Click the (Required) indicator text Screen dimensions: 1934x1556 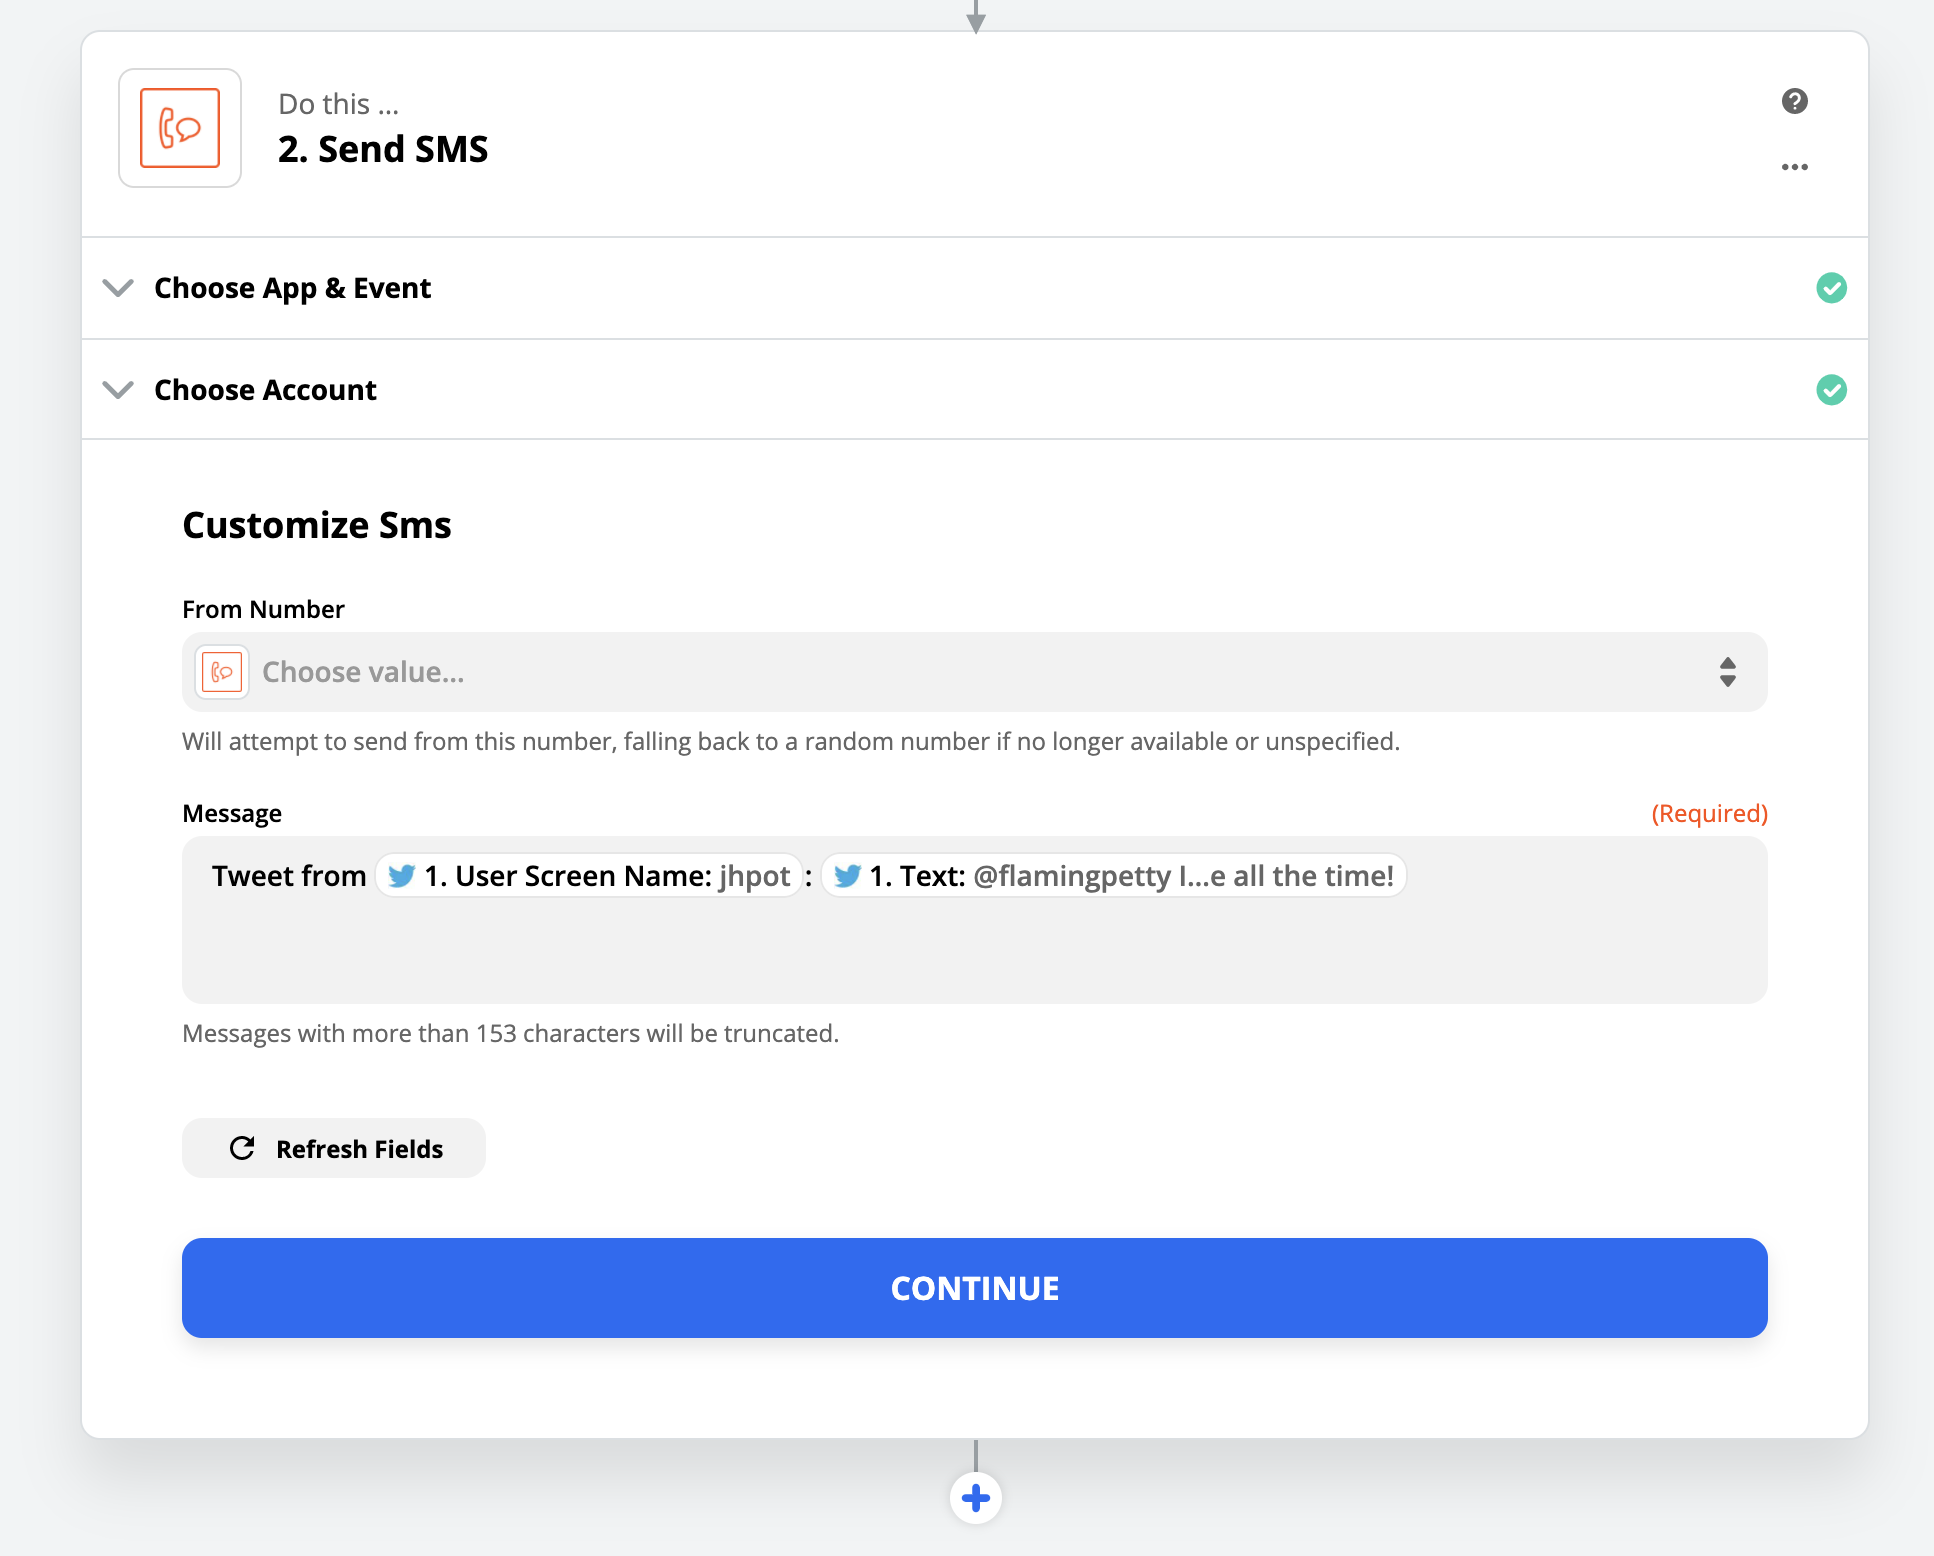tap(1709, 813)
